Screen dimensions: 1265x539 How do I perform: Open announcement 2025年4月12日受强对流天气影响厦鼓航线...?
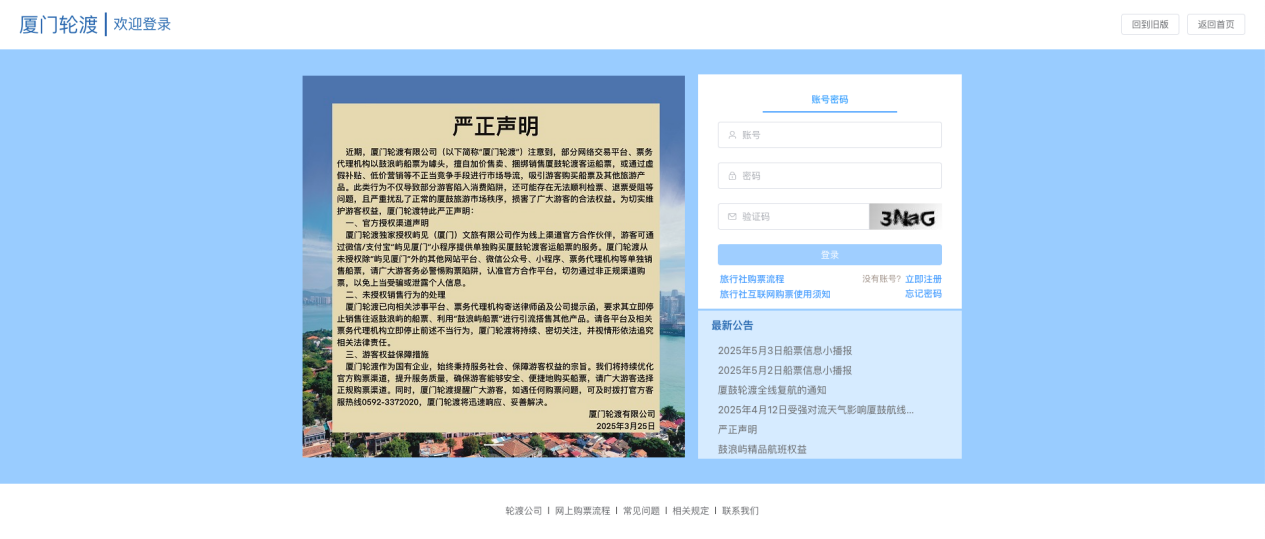pos(816,410)
